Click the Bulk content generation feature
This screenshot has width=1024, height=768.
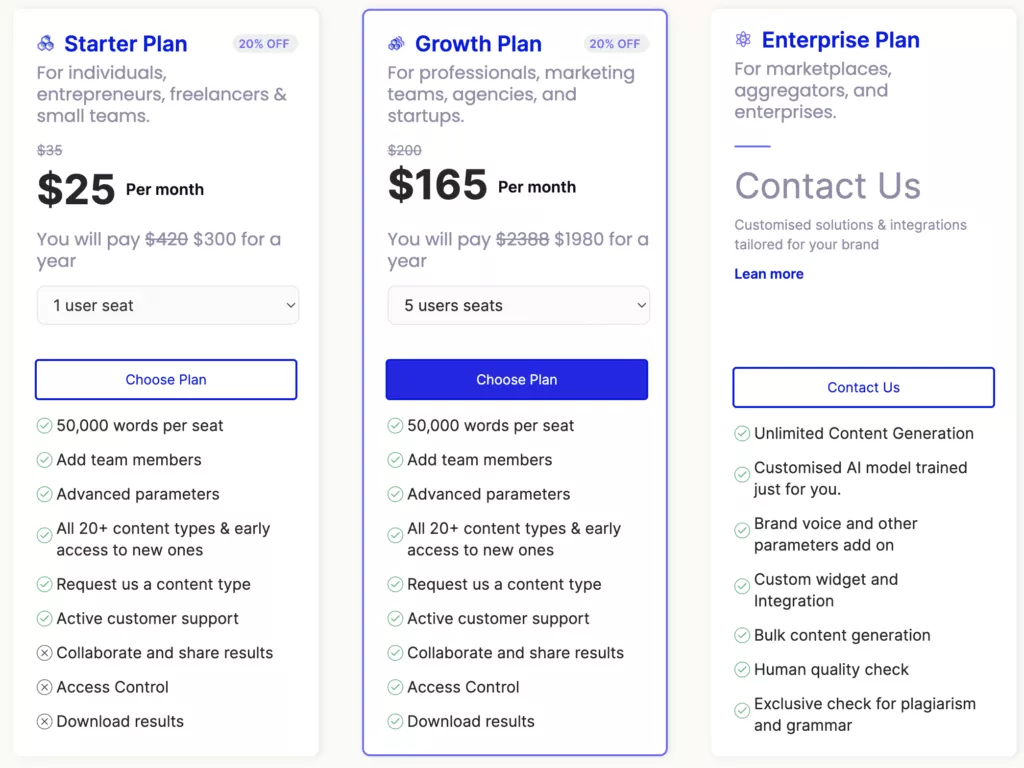click(842, 636)
